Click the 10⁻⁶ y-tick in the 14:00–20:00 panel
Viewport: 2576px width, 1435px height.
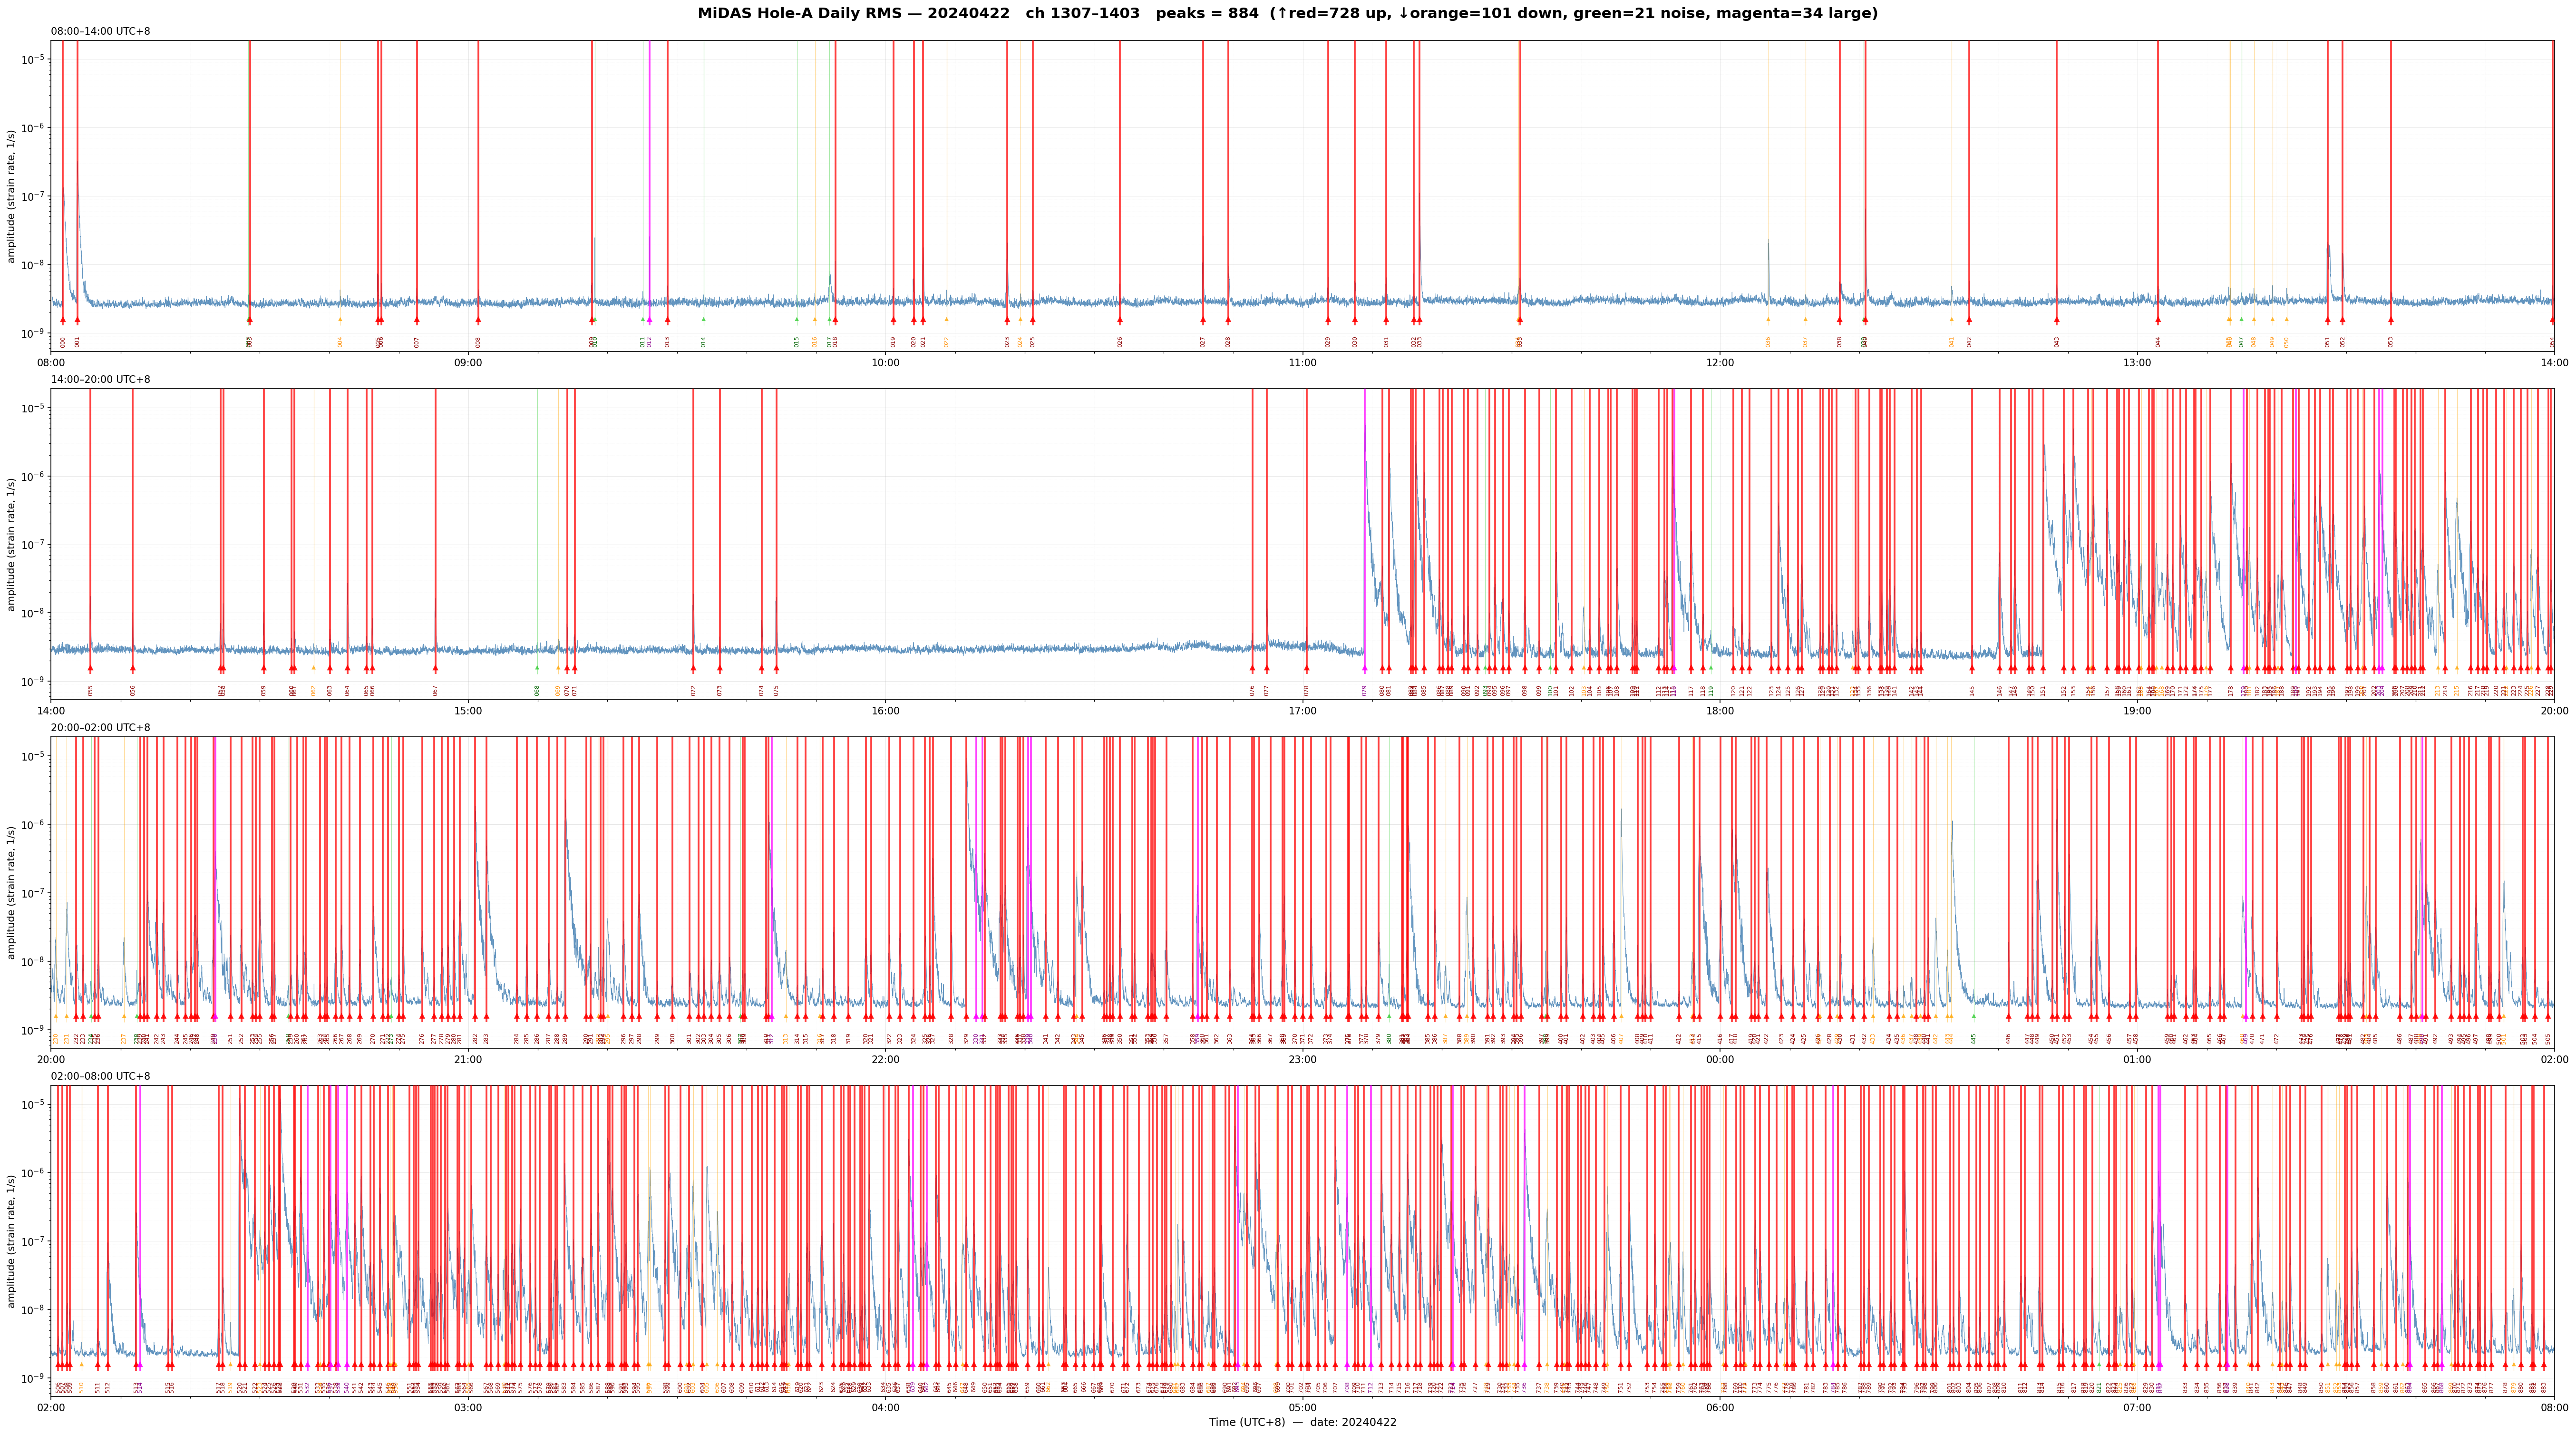[33, 476]
